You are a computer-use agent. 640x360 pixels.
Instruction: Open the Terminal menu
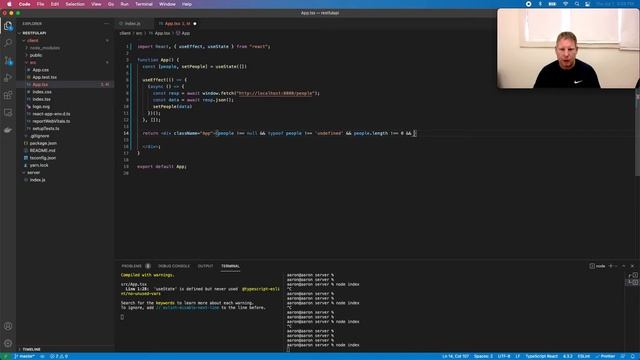click(x=144, y=4)
